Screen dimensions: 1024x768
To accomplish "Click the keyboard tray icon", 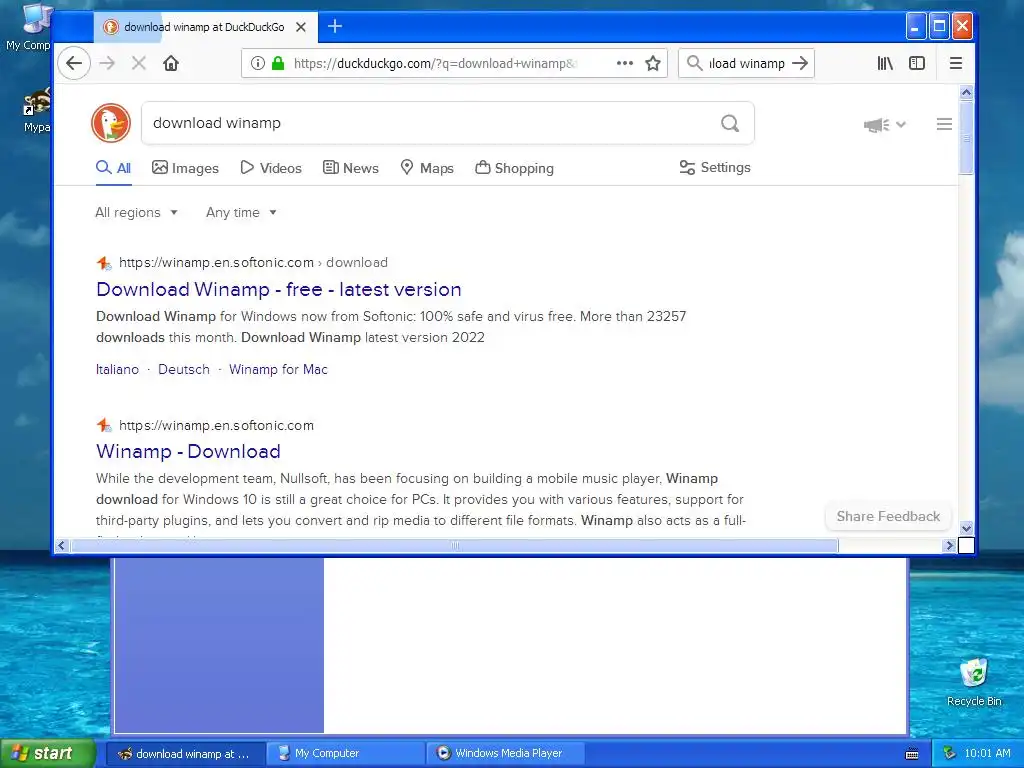I will click(x=912, y=754).
